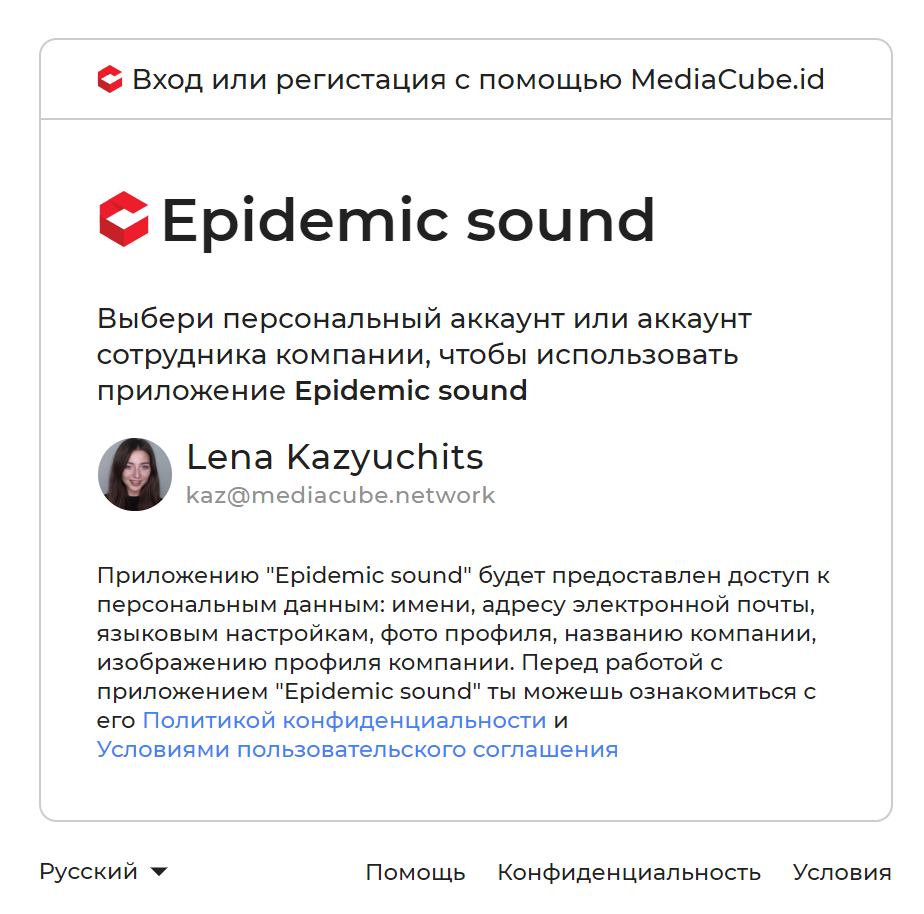
Task: Click header text Вход или регистация
Action: click(x=289, y=80)
